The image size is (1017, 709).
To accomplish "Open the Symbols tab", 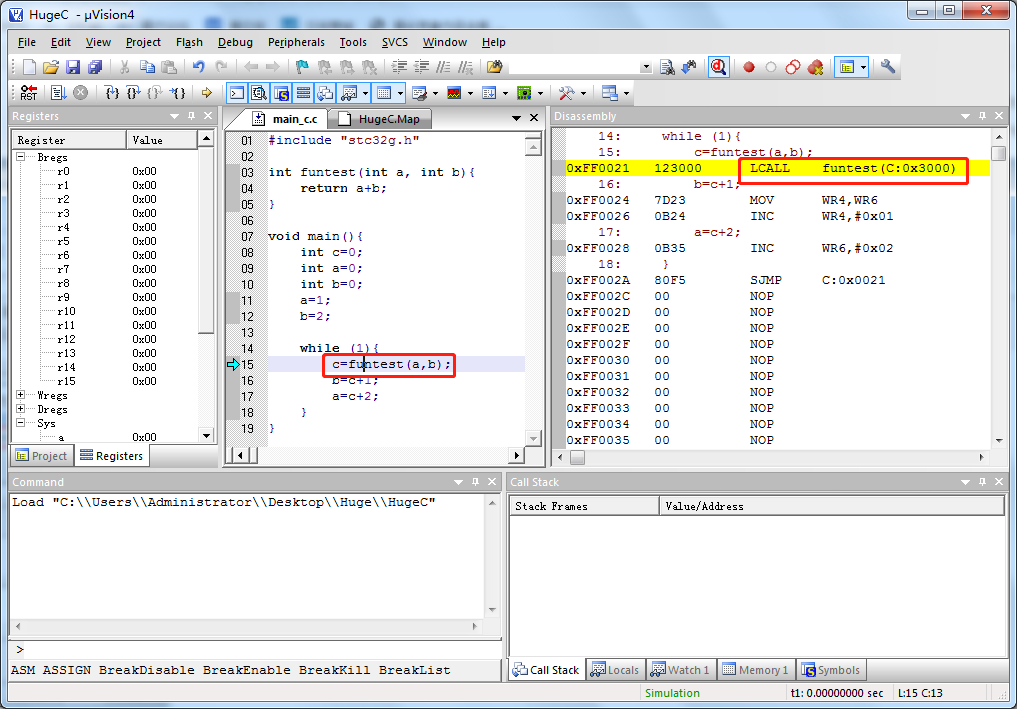I will click(832, 670).
